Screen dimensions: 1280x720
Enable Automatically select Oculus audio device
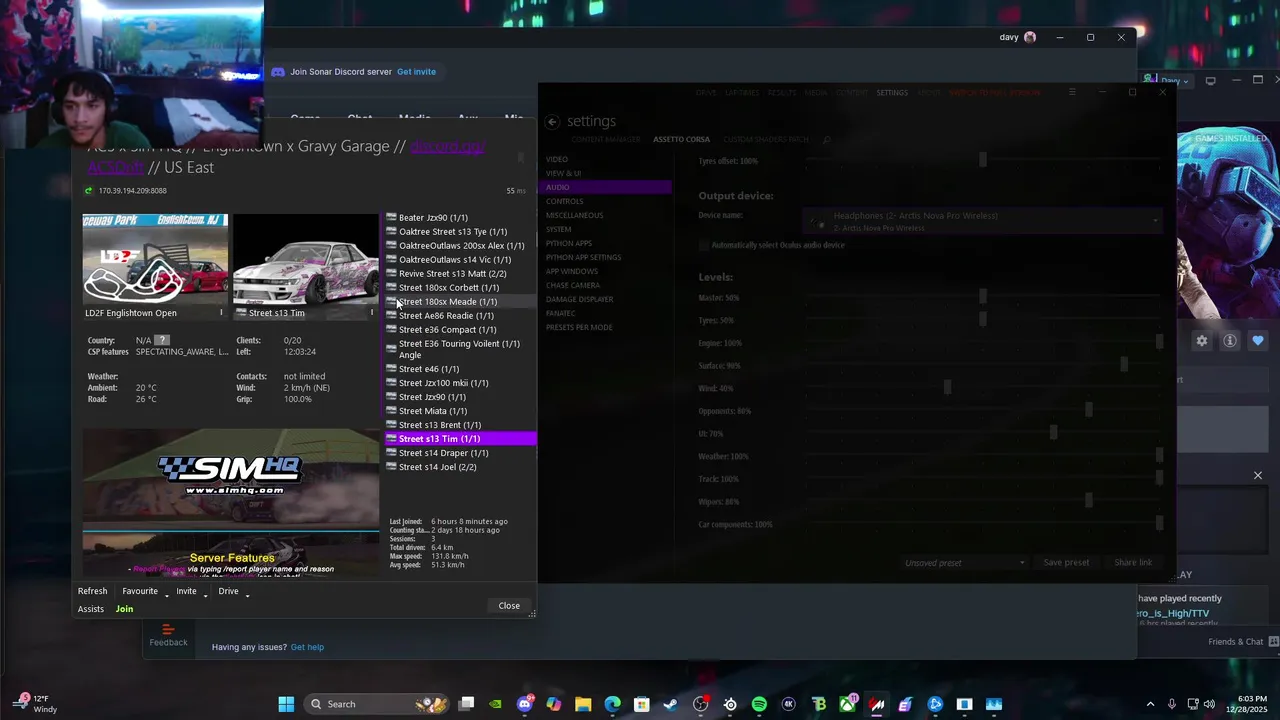(x=704, y=245)
